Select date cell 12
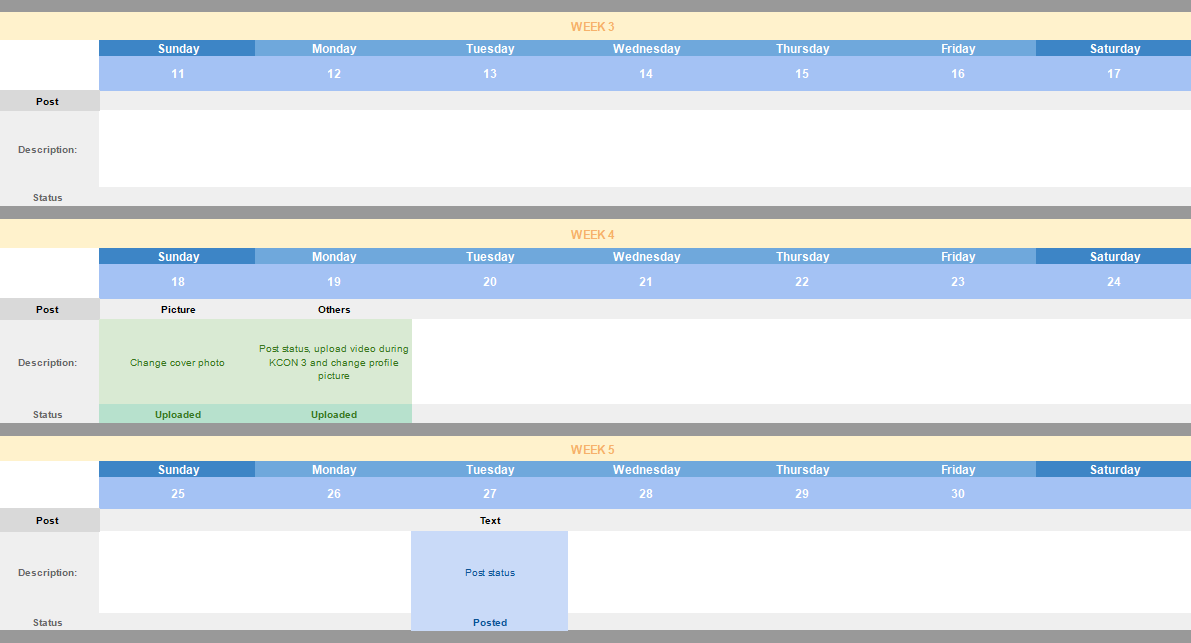 click(333, 74)
